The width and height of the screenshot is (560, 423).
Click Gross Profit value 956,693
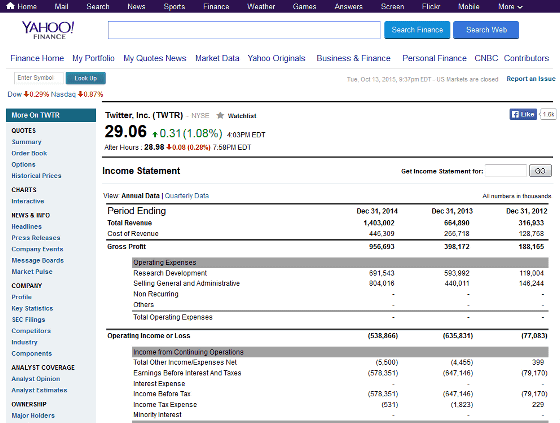click(382, 247)
